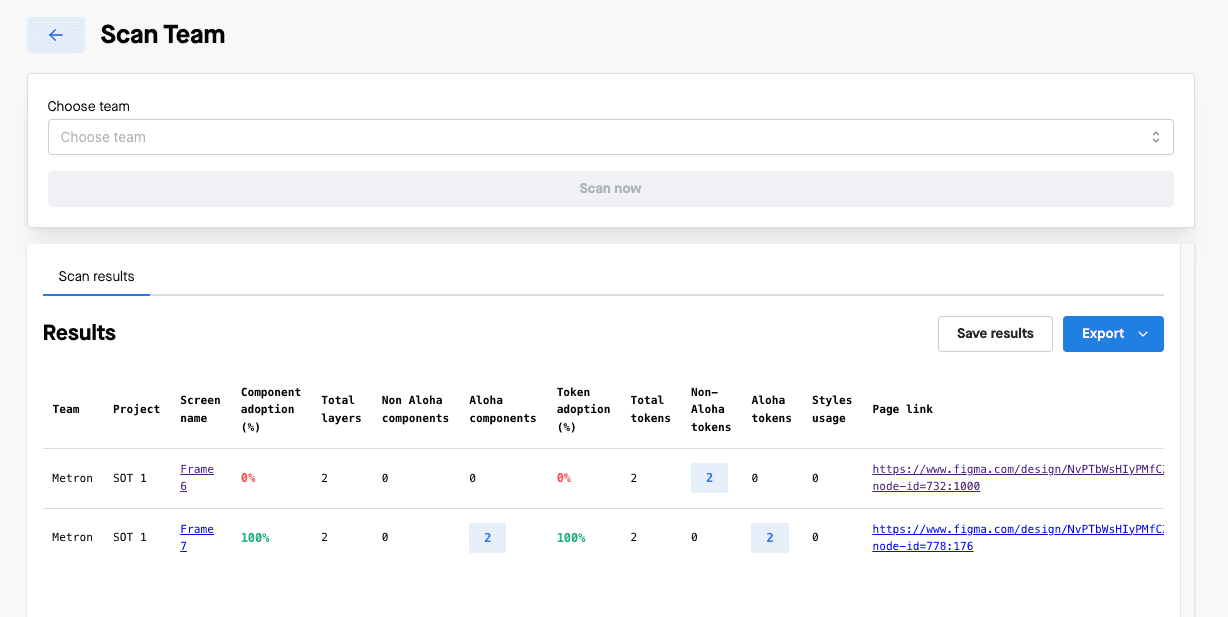
Task: Open the Choose team dropdown
Action: (610, 137)
